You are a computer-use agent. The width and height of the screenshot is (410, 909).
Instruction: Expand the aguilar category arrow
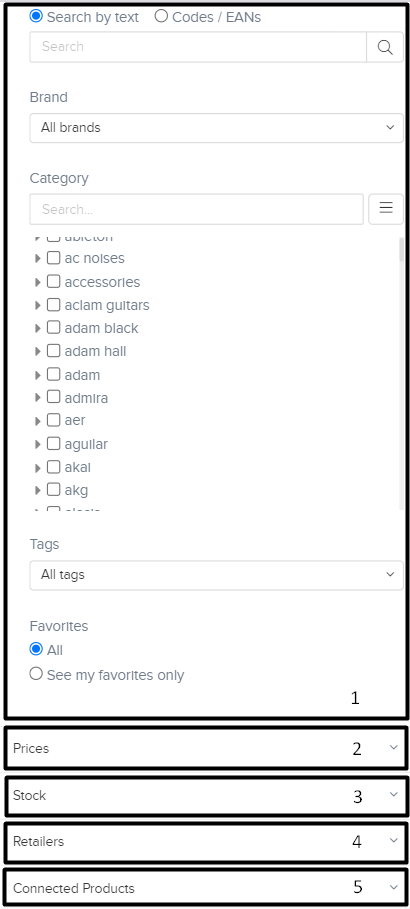(38, 444)
